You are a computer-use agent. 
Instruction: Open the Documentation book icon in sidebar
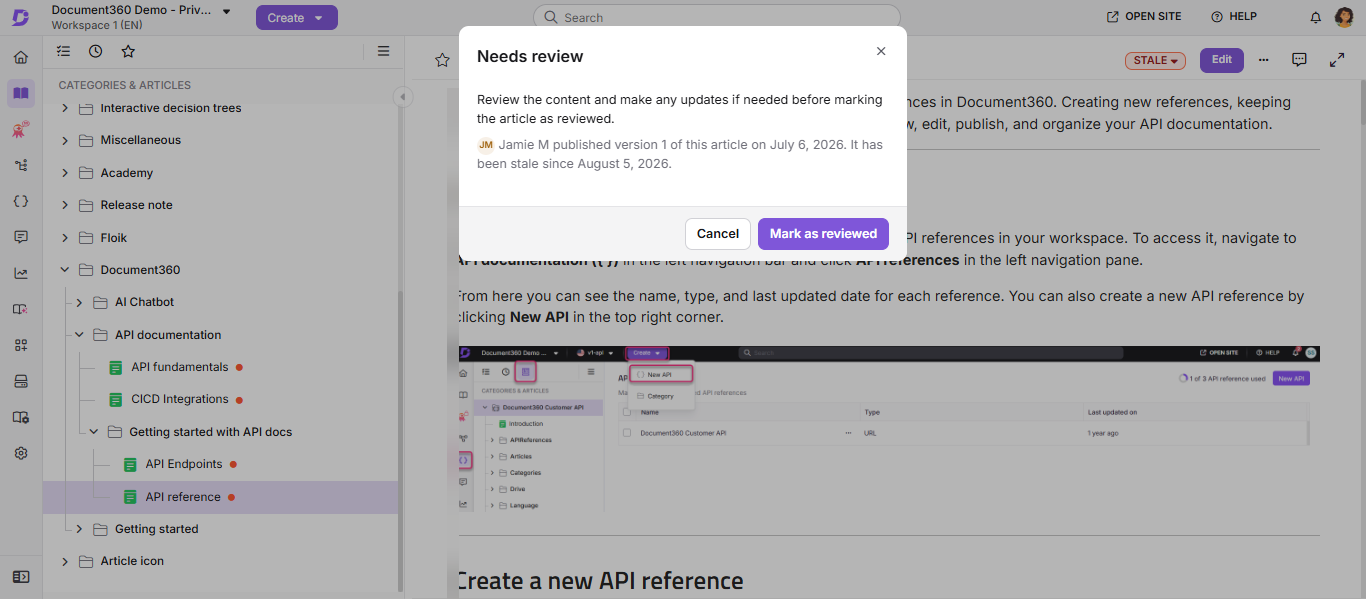point(21,93)
